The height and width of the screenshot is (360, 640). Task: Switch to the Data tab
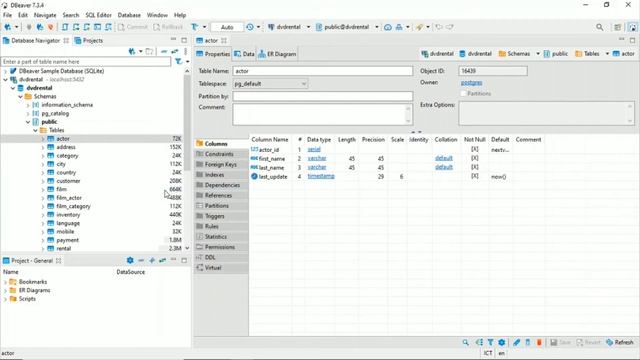coord(244,54)
